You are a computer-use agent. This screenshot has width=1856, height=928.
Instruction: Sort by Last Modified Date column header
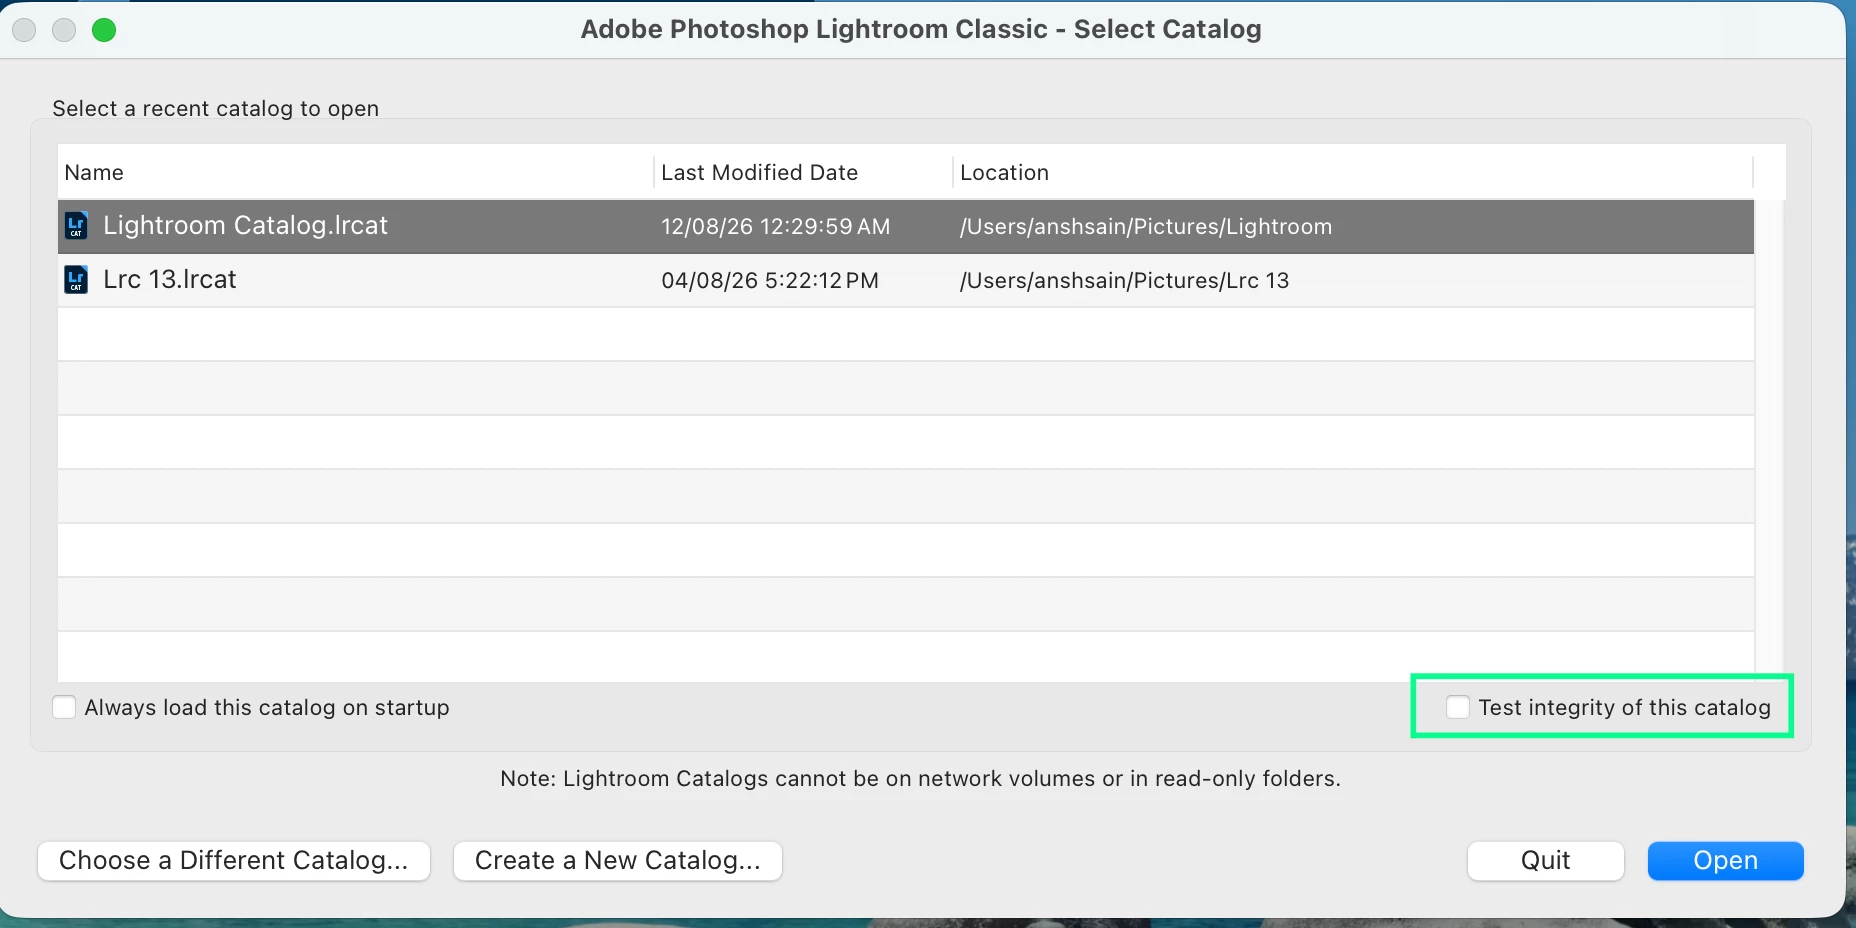[760, 173]
